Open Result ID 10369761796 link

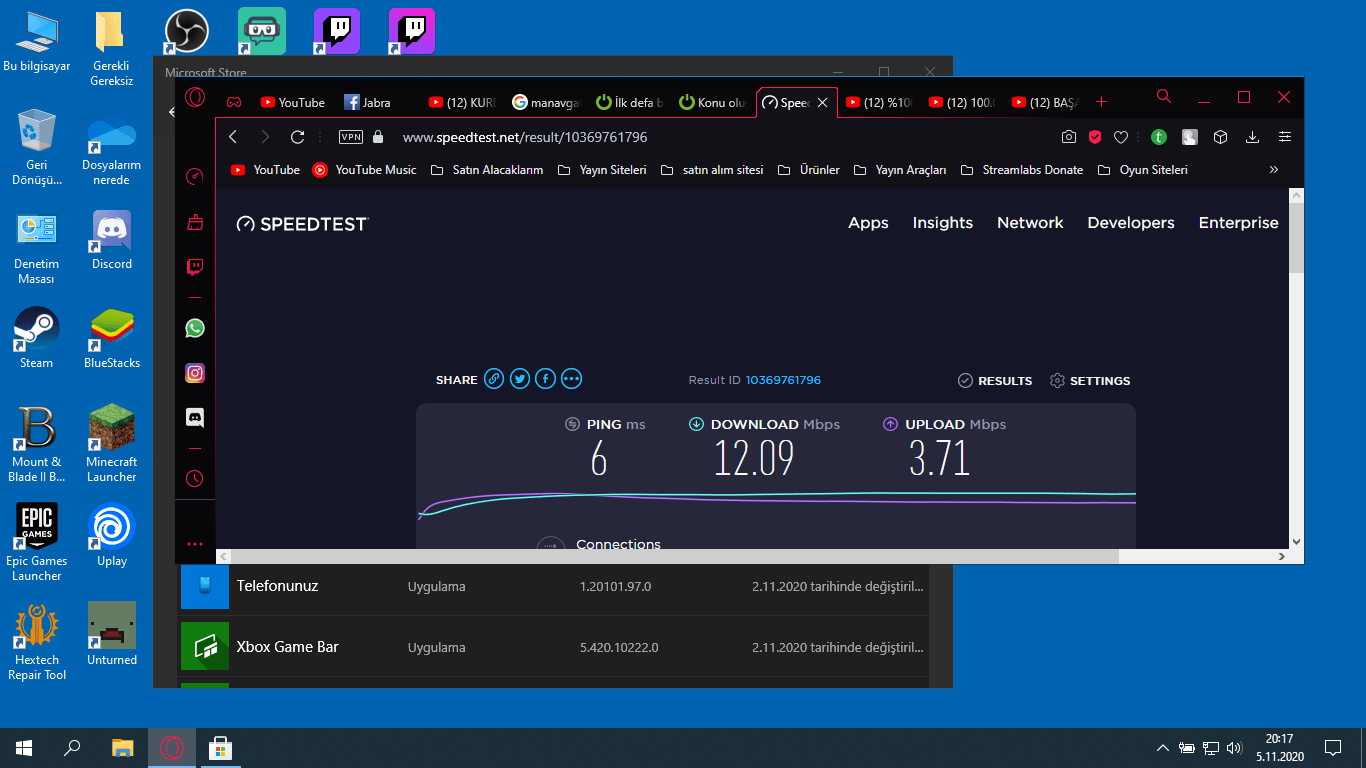pos(783,380)
